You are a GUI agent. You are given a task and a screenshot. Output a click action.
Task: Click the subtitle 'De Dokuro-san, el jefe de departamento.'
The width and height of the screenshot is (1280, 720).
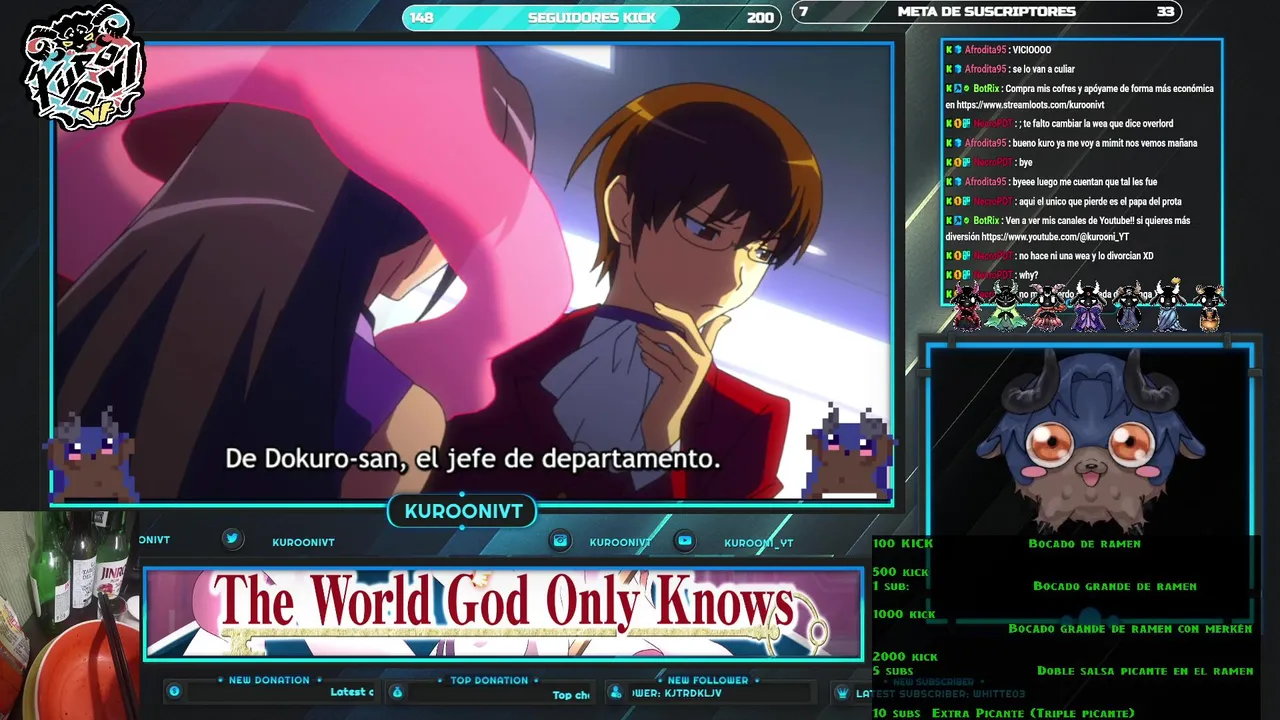click(472, 459)
